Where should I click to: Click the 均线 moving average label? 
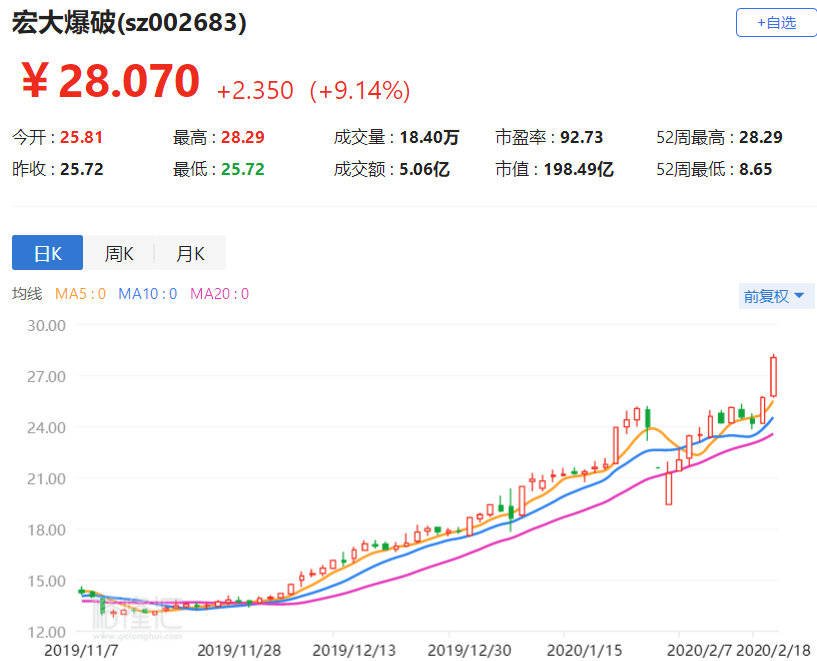(27, 294)
